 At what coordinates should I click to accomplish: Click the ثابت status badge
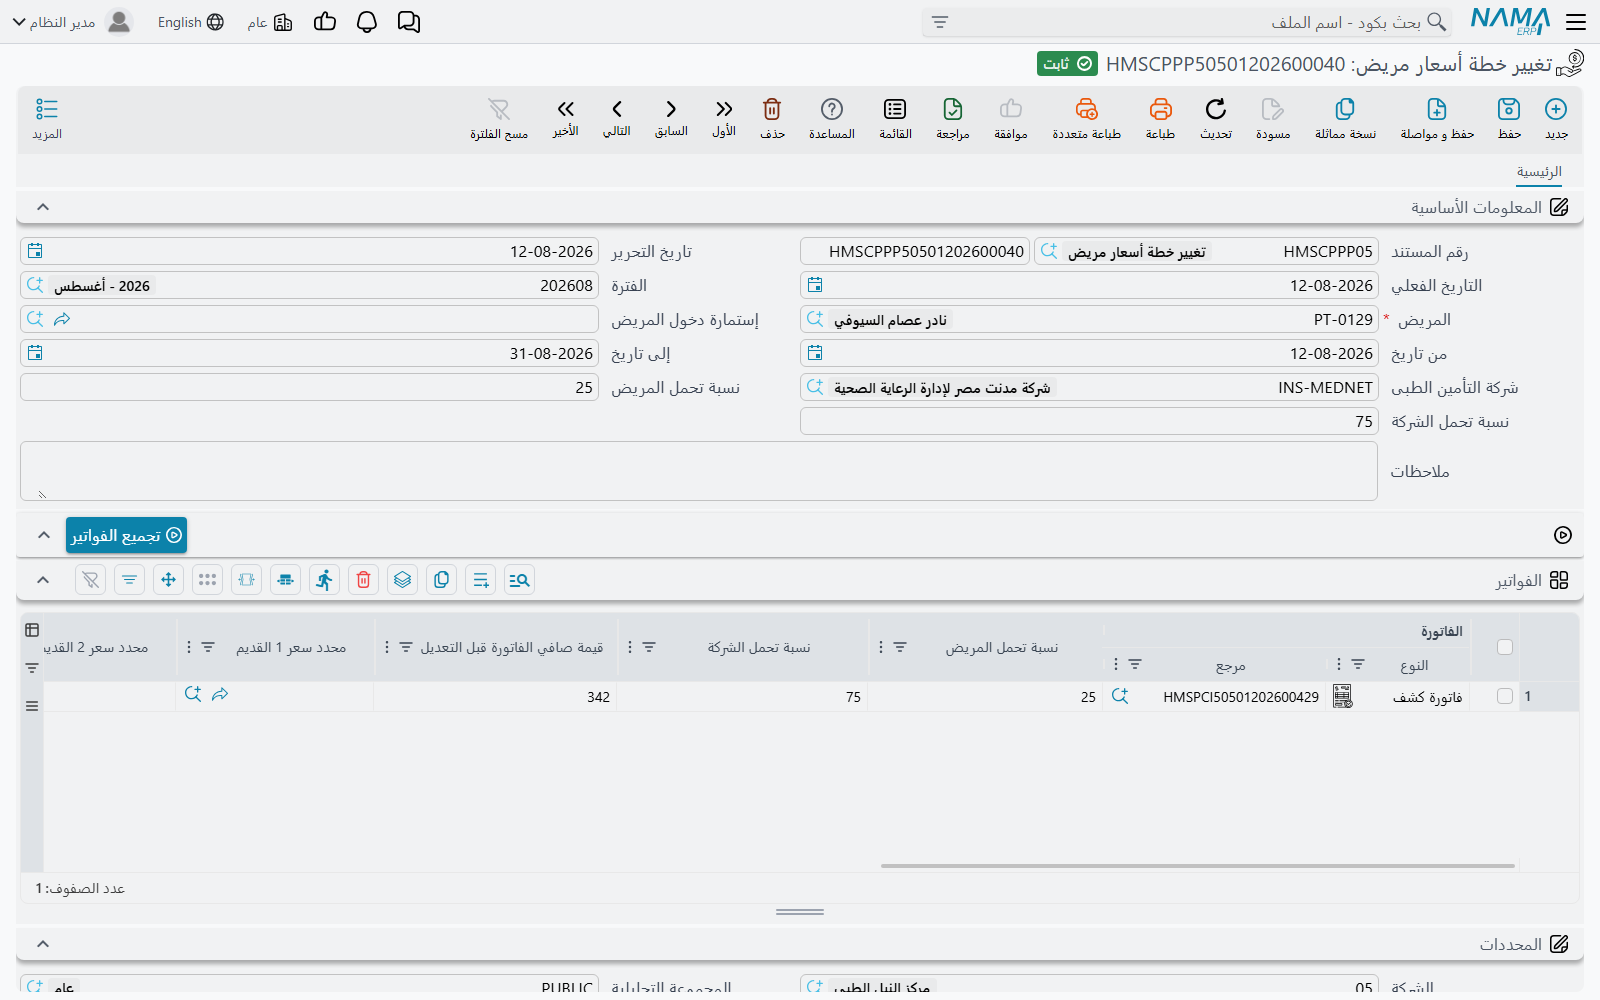[1067, 64]
